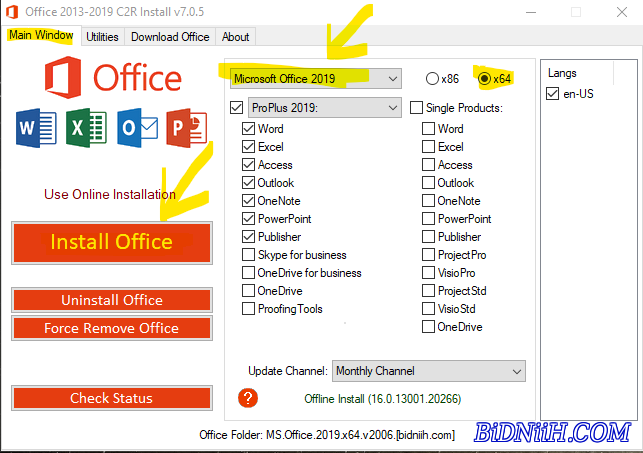643x453 pixels.
Task: Check Skype for business option
Action: pos(249,255)
